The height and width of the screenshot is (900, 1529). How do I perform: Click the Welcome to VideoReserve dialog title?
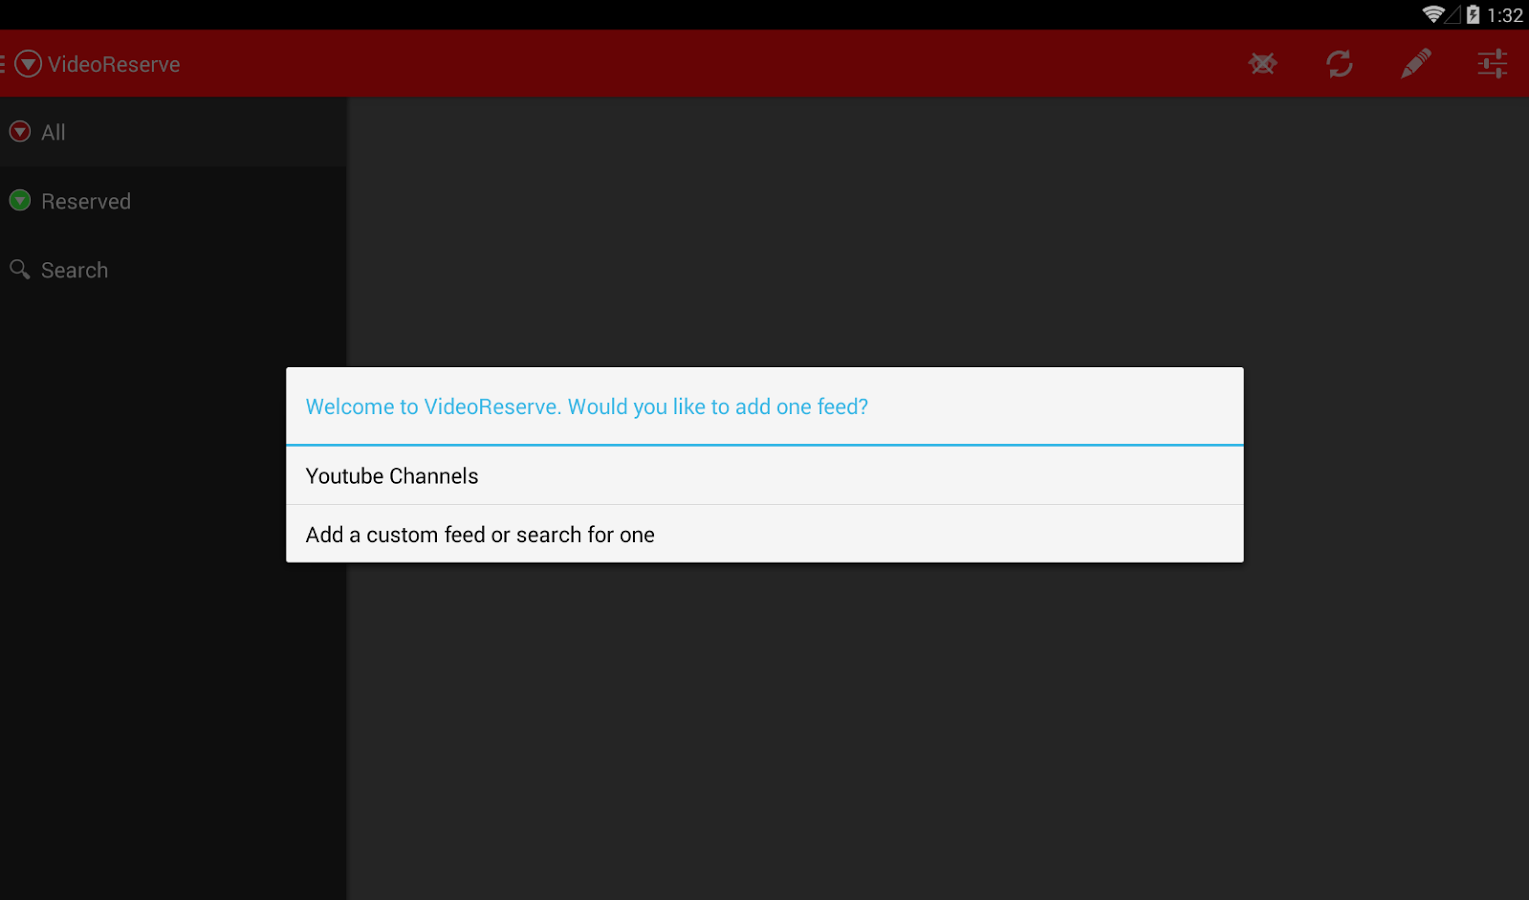587,407
